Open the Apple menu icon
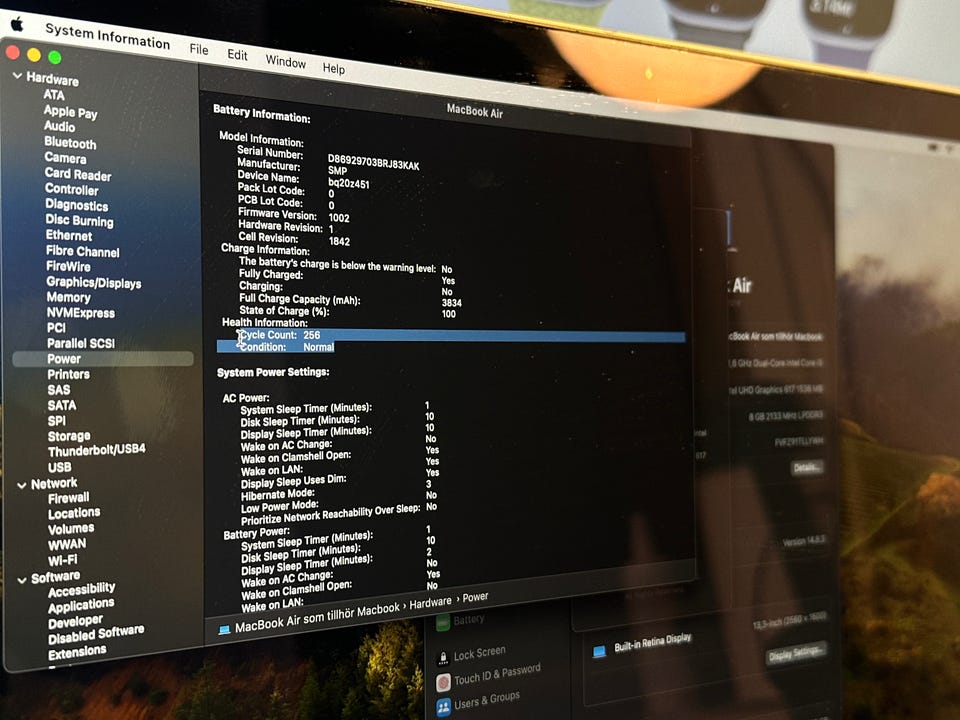 17,24
